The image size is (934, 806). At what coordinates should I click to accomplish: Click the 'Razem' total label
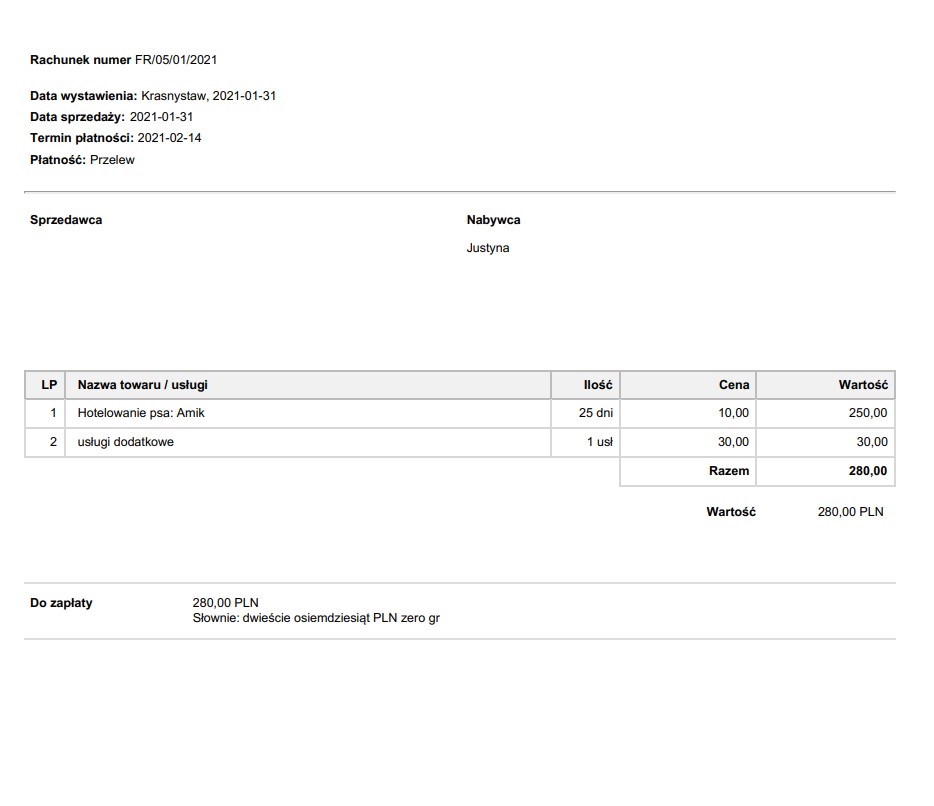point(729,471)
